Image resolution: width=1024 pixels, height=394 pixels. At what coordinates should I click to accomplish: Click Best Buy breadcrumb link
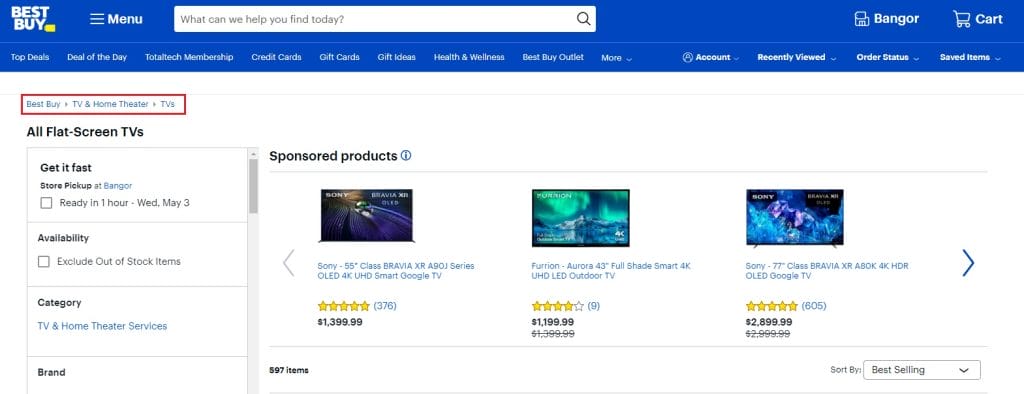pyautogui.click(x=43, y=105)
